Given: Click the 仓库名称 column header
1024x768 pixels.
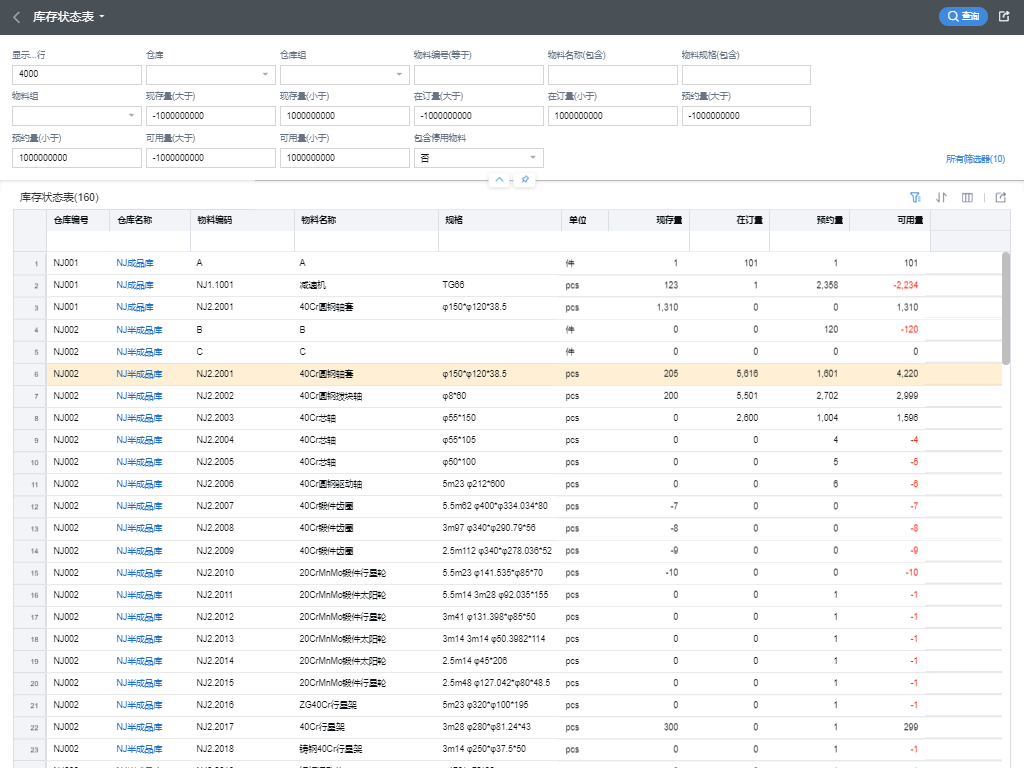Looking at the screenshot, I should (x=150, y=220).
